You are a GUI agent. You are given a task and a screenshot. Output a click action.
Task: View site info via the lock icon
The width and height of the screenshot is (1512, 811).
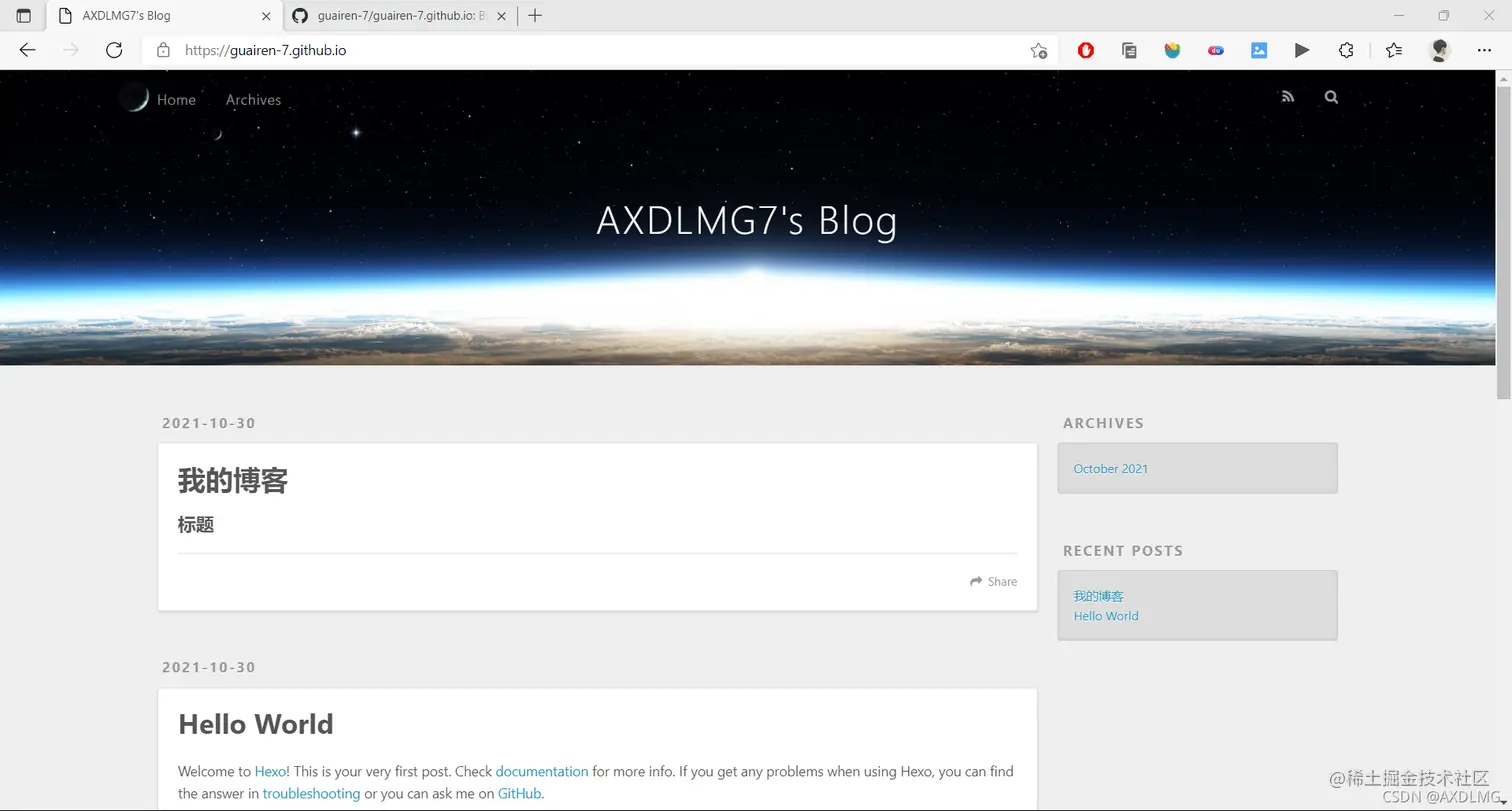[164, 50]
